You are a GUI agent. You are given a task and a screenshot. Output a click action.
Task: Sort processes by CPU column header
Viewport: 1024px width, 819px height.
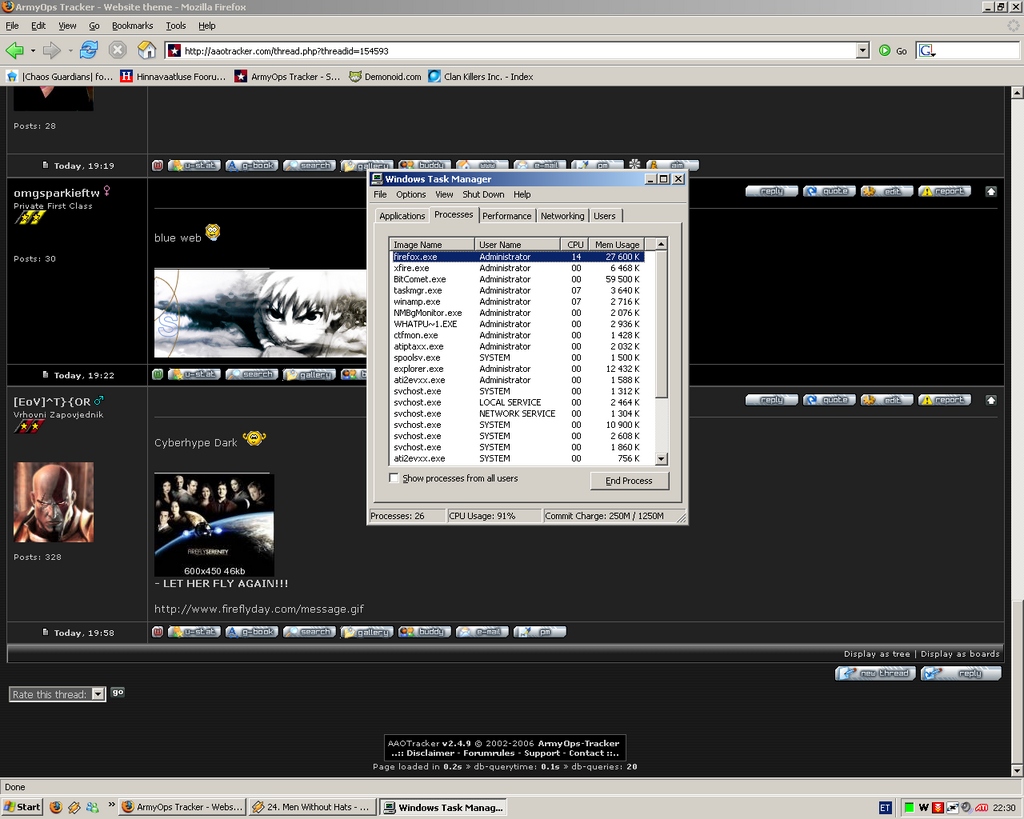(575, 244)
